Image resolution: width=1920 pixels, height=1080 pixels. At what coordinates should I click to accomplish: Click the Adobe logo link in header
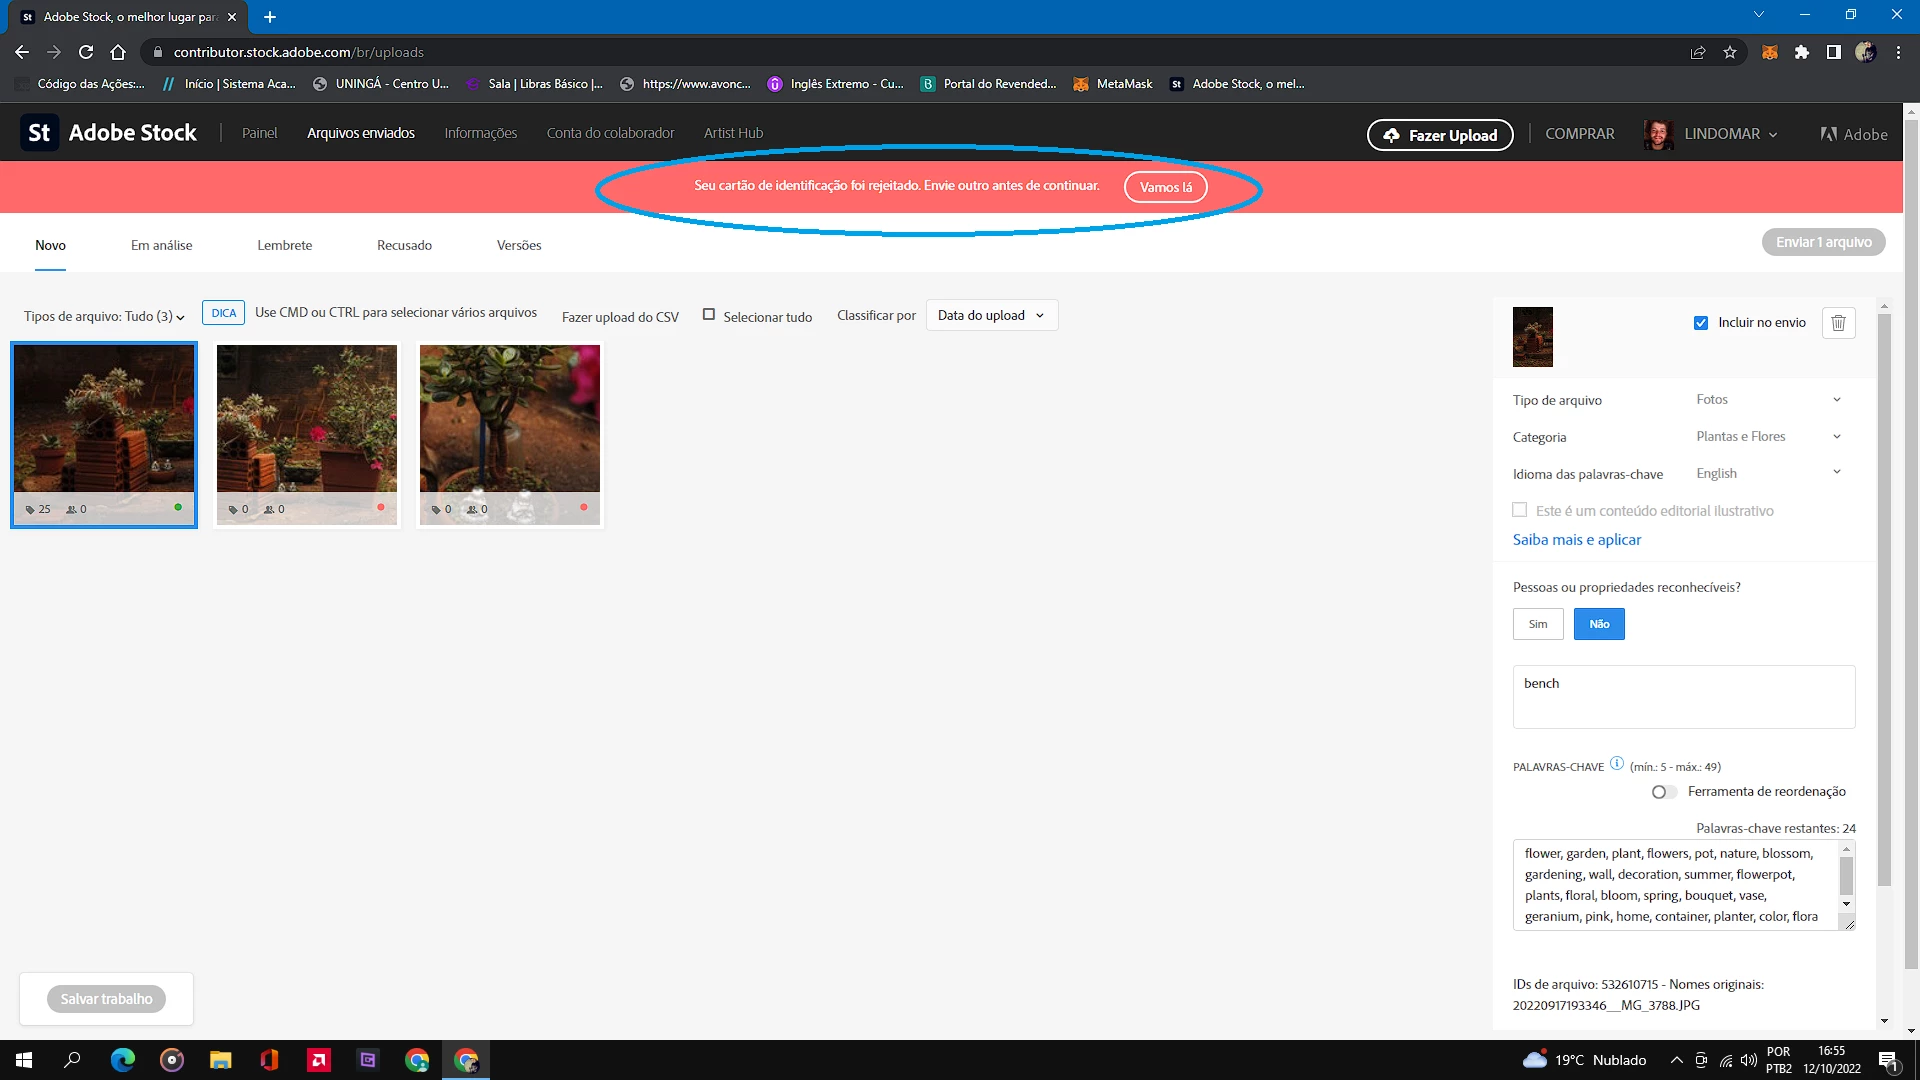1854,134
